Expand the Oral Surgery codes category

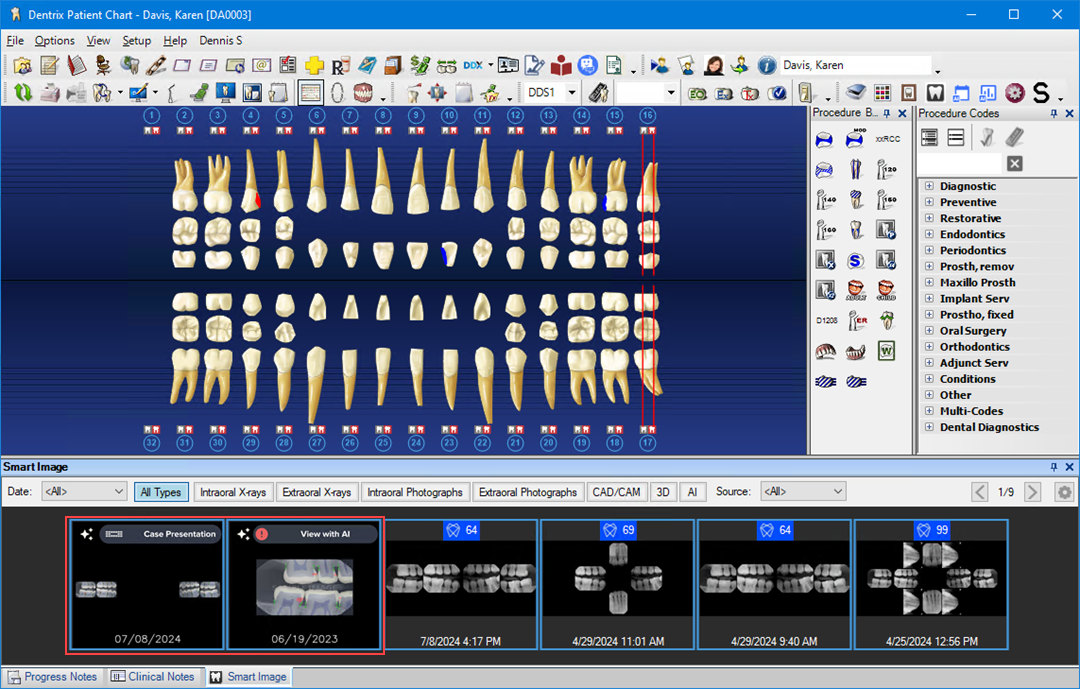(x=929, y=331)
